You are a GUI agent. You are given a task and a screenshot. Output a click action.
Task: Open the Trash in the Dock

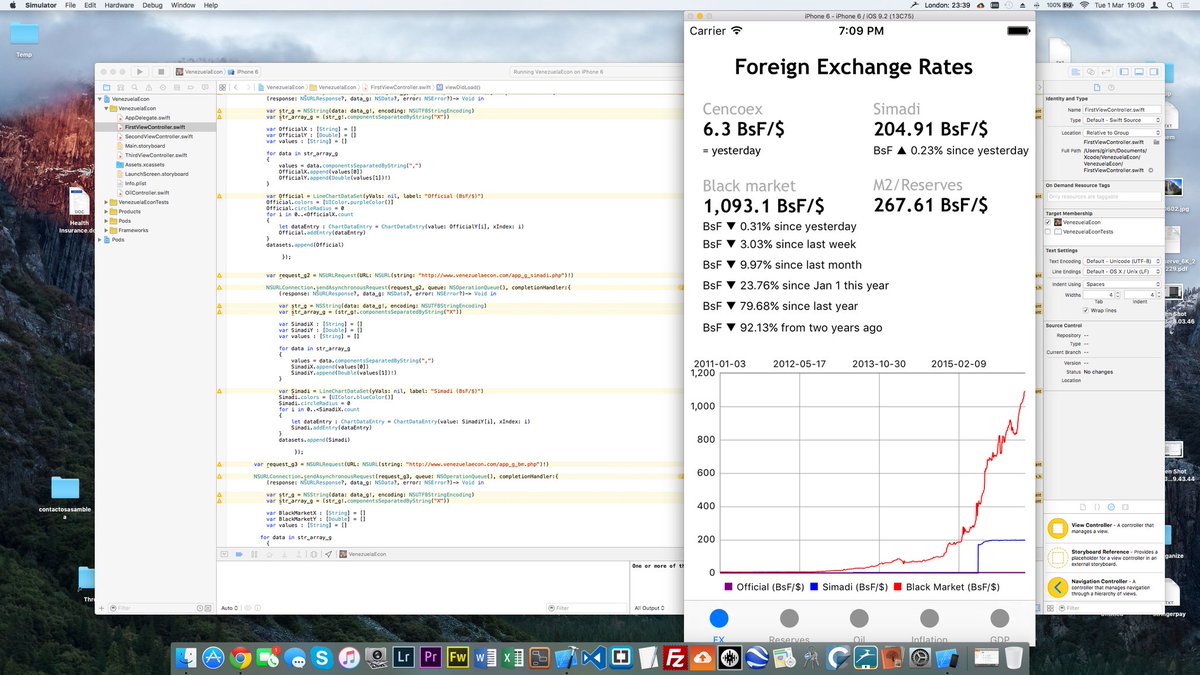[x=1013, y=657]
